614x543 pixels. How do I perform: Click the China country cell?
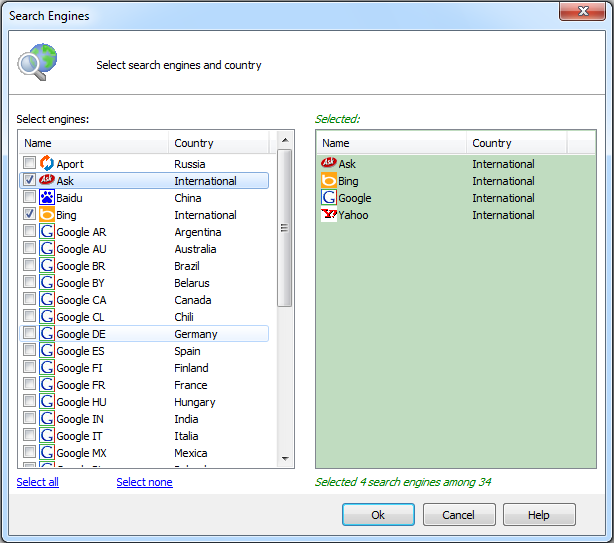click(188, 198)
